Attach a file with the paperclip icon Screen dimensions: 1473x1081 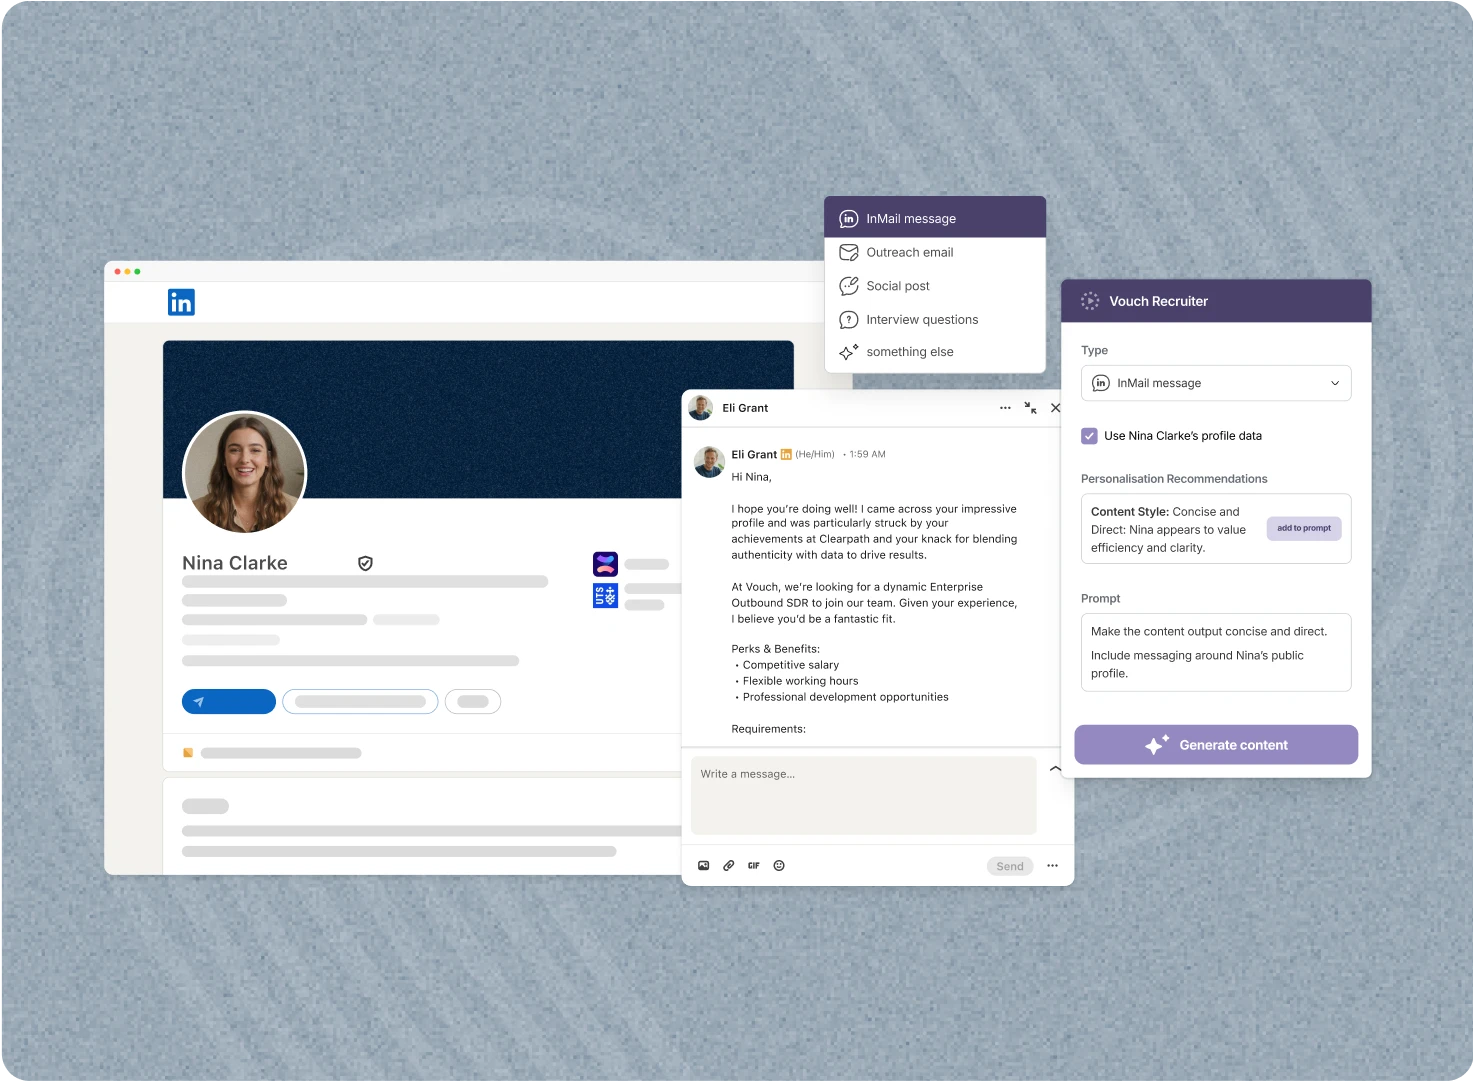tap(729, 866)
